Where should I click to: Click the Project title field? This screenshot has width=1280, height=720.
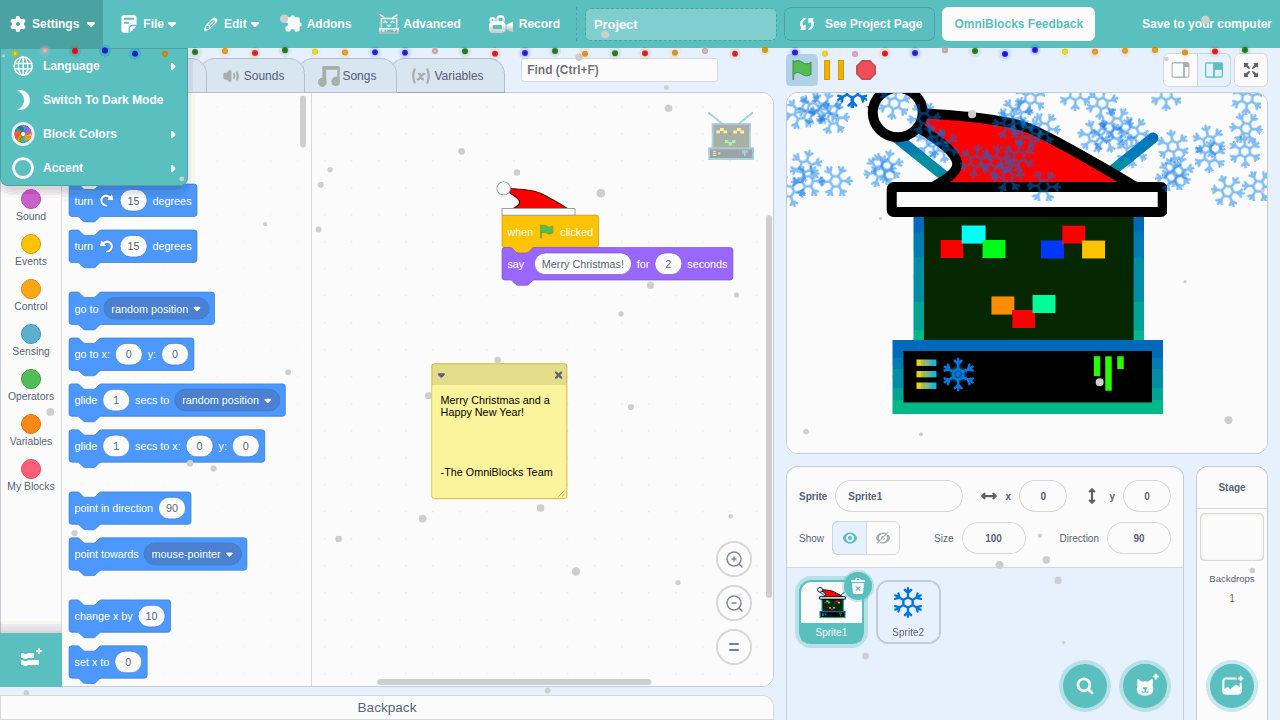click(681, 25)
